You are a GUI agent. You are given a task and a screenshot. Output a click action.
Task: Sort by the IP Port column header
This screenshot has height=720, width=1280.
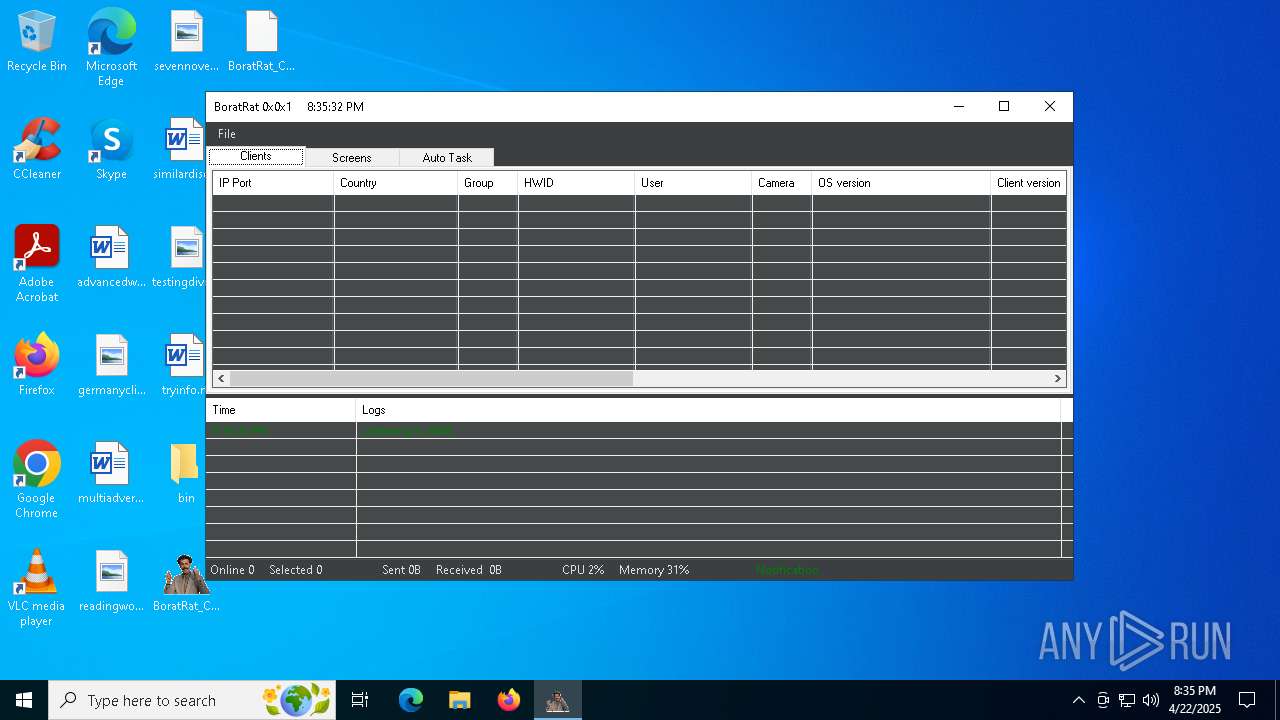(x=273, y=183)
